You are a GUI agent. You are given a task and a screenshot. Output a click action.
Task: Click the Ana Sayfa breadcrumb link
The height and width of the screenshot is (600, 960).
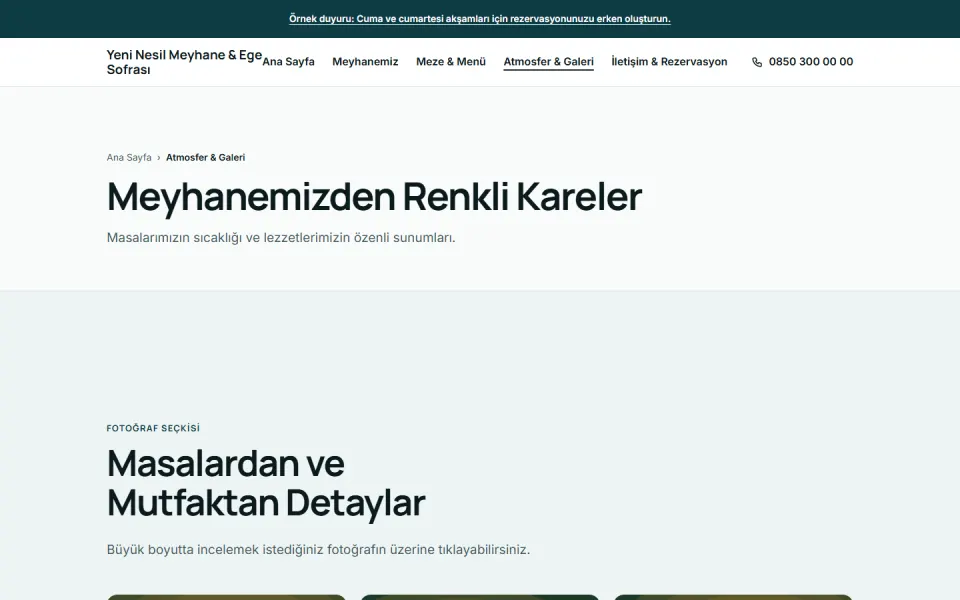point(129,157)
